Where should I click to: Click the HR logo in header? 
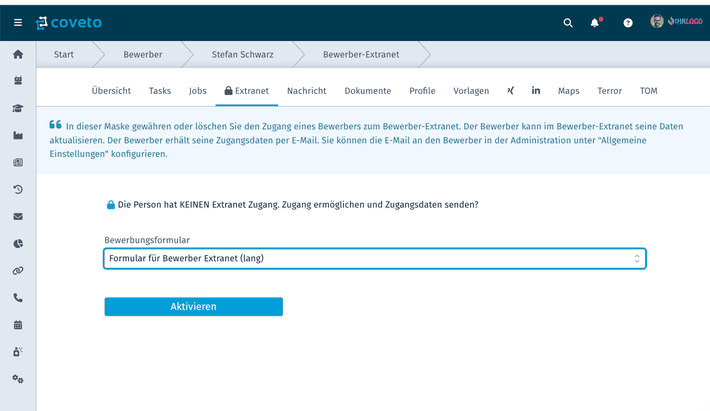click(x=685, y=21)
